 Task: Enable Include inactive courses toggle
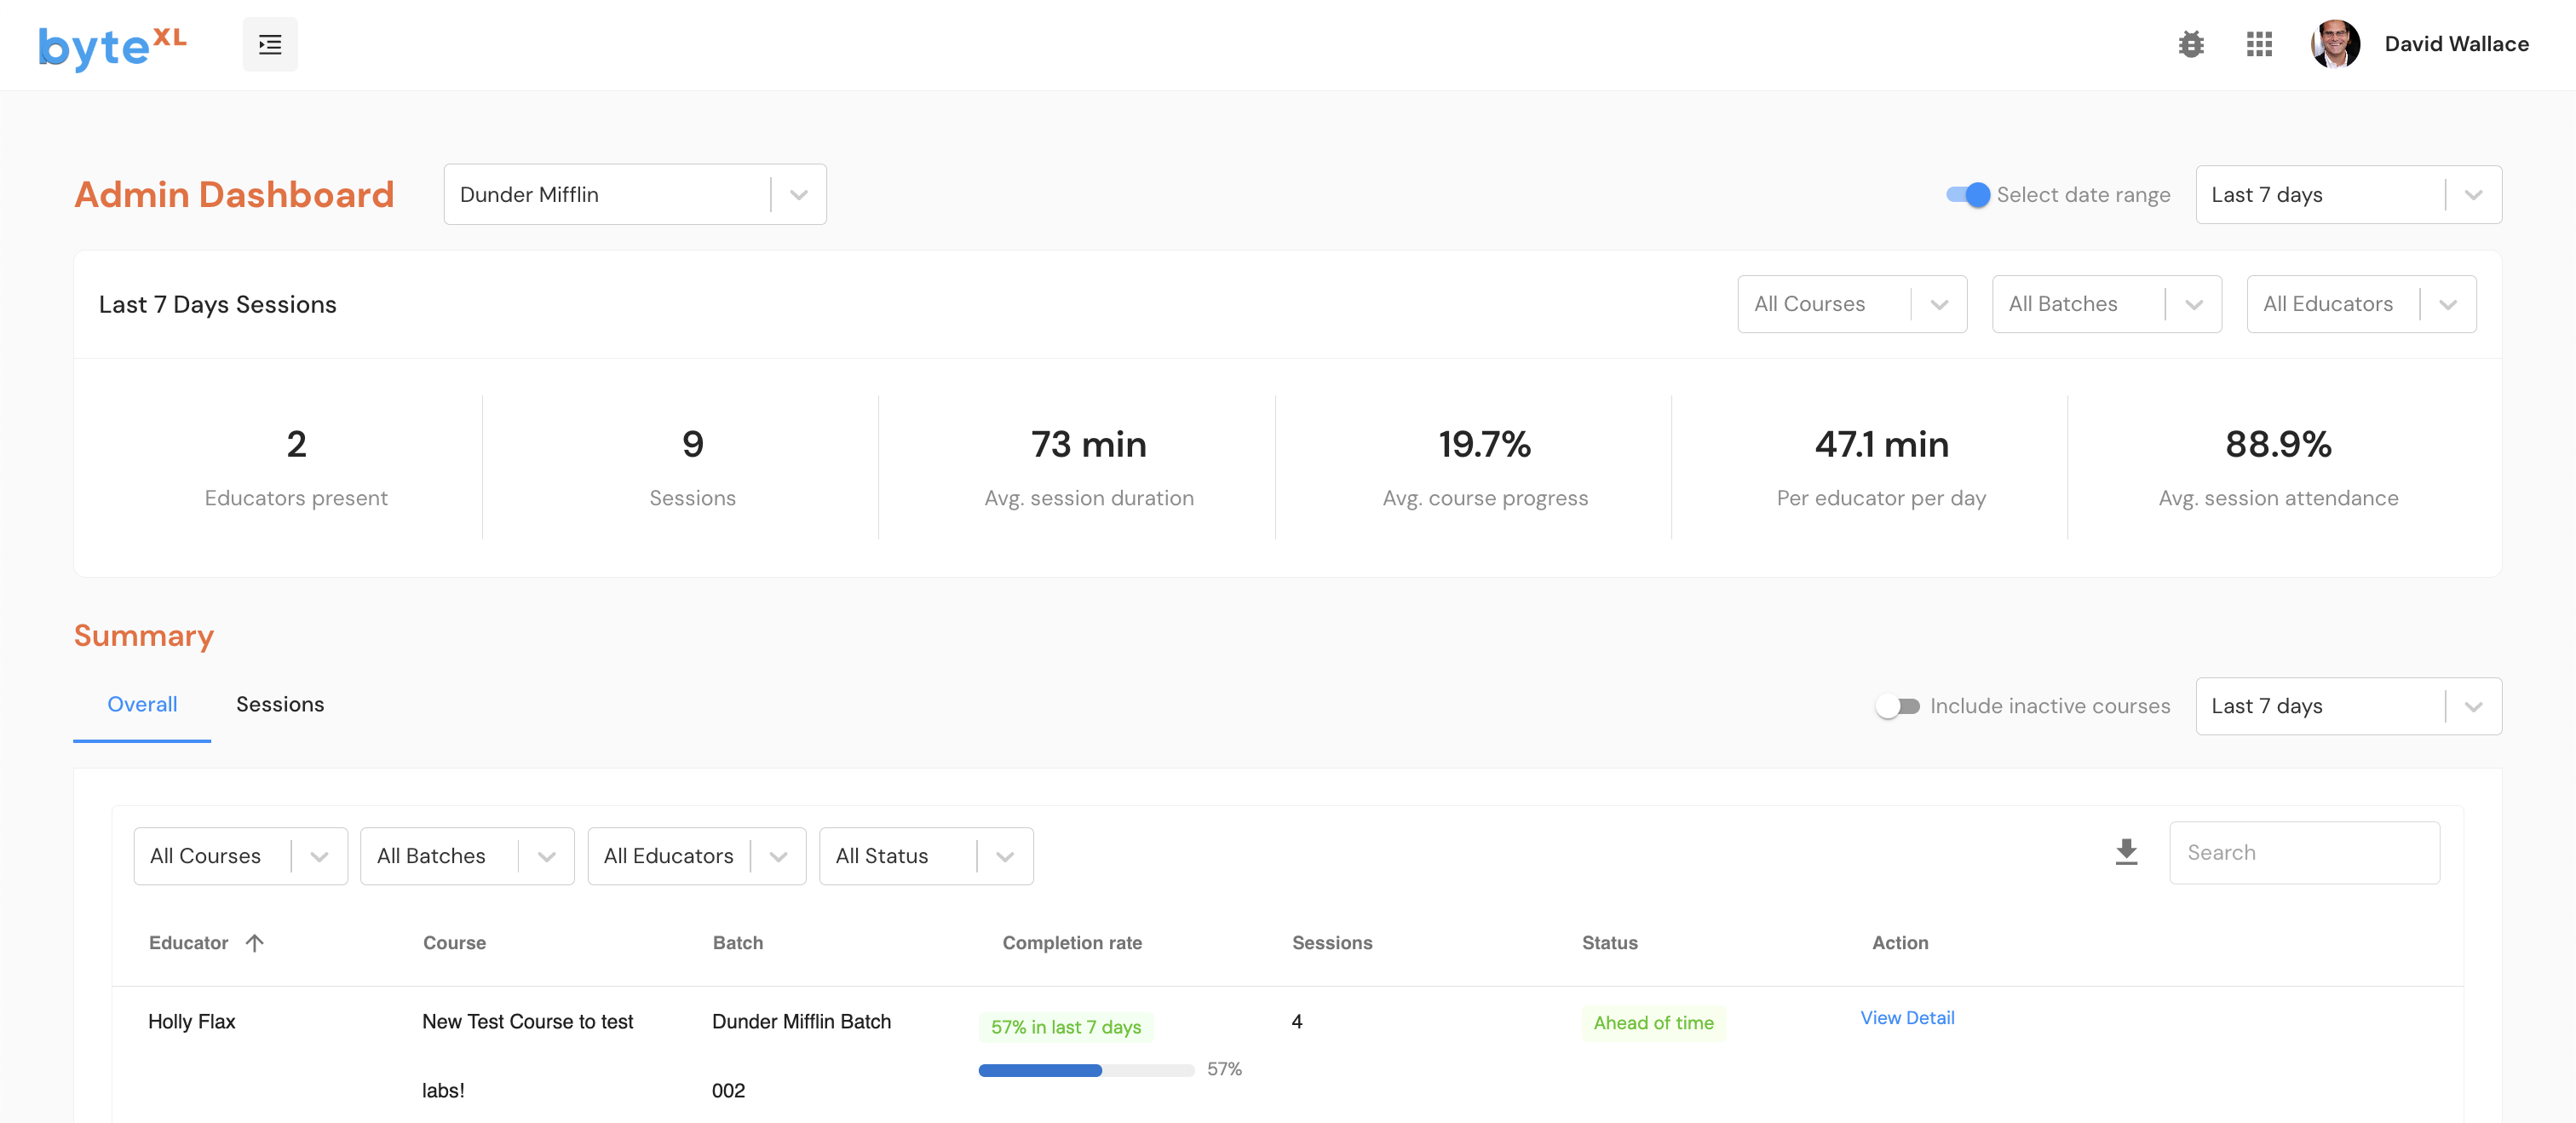click(x=1897, y=706)
